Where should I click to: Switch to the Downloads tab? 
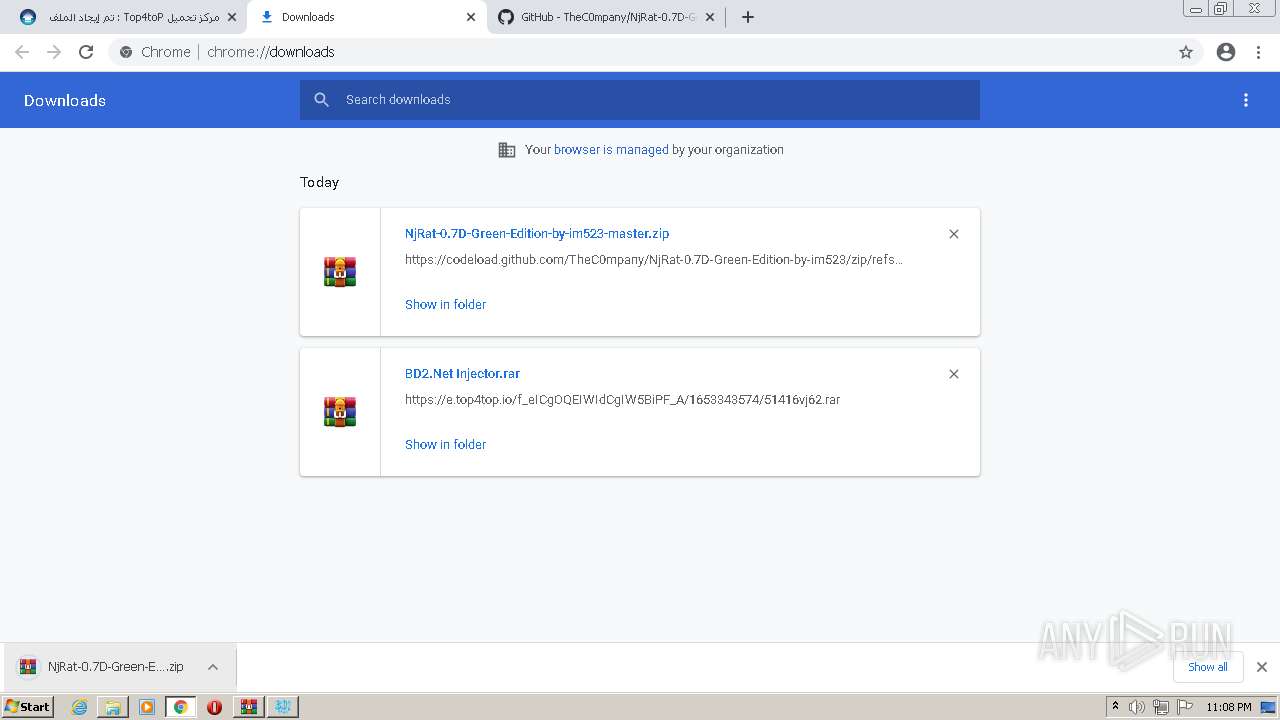coord(366,17)
